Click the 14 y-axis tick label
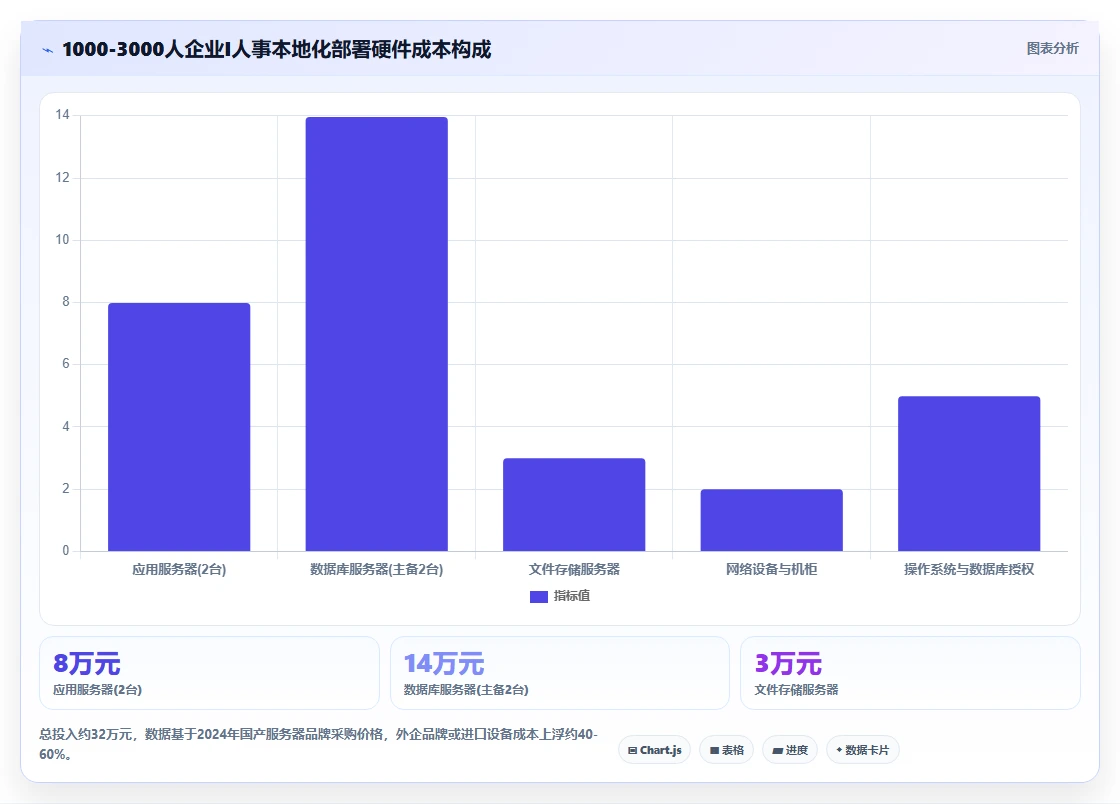 click(x=63, y=115)
